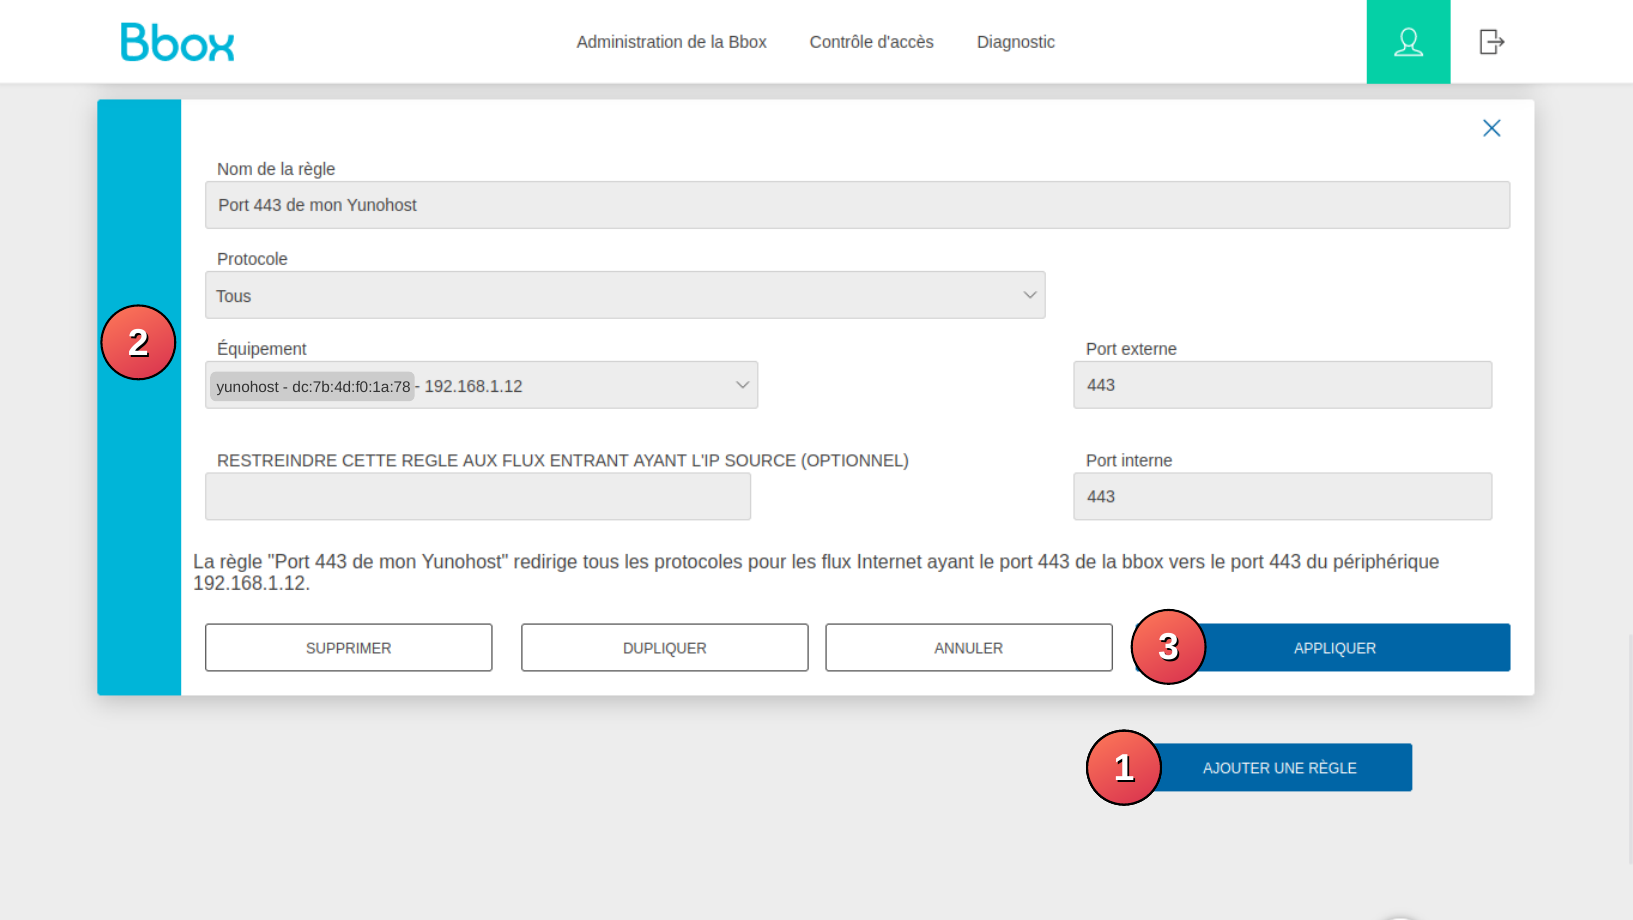1633x920 pixels.
Task: Click the logout icon in header
Action: point(1491,42)
